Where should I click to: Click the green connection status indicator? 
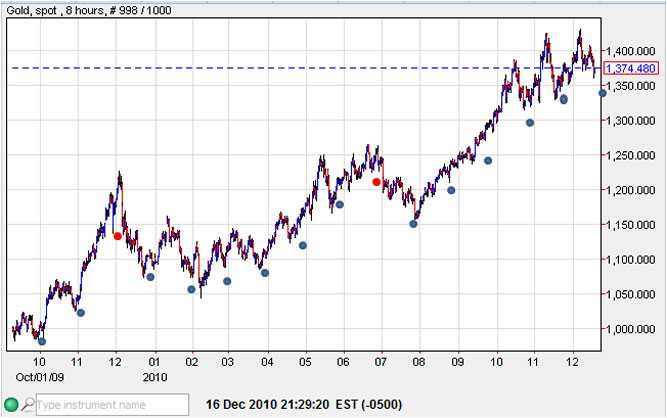pos(10,406)
